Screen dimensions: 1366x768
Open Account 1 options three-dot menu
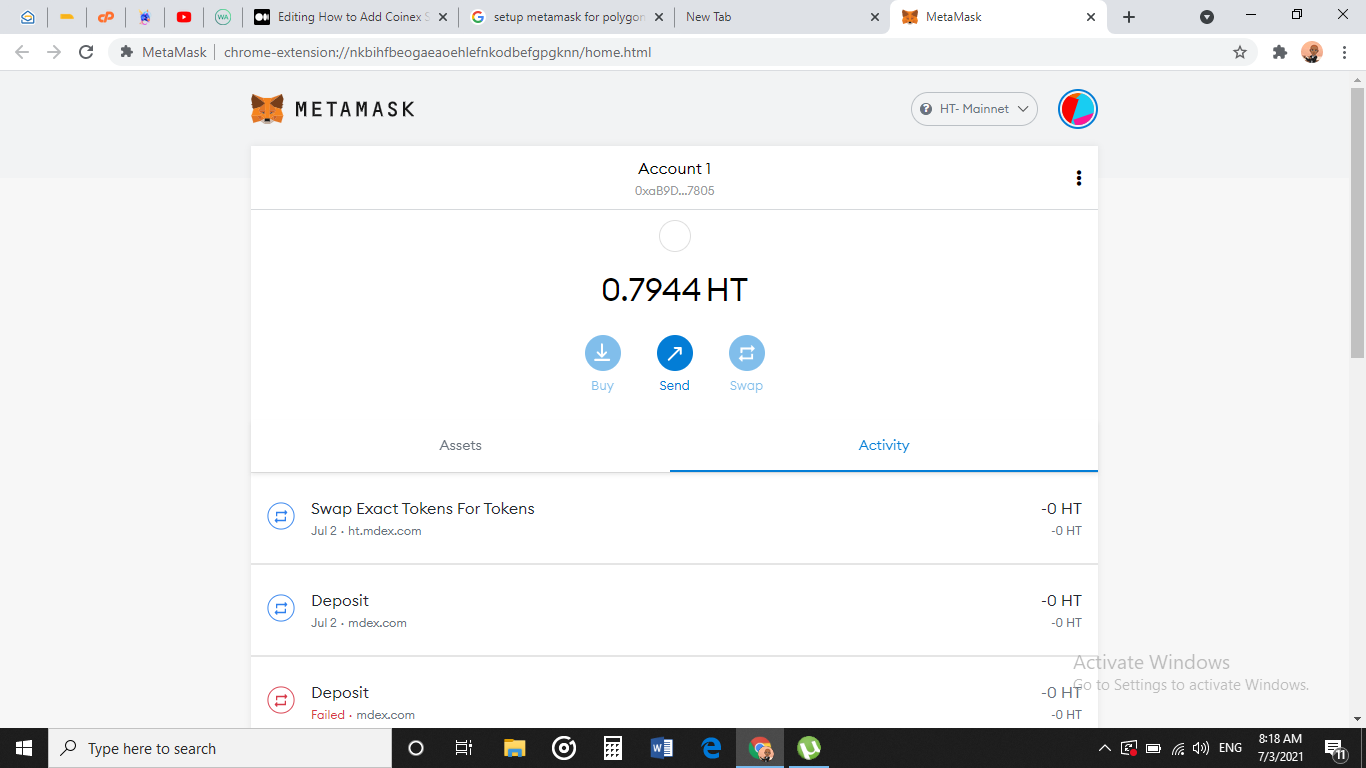(x=1078, y=178)
